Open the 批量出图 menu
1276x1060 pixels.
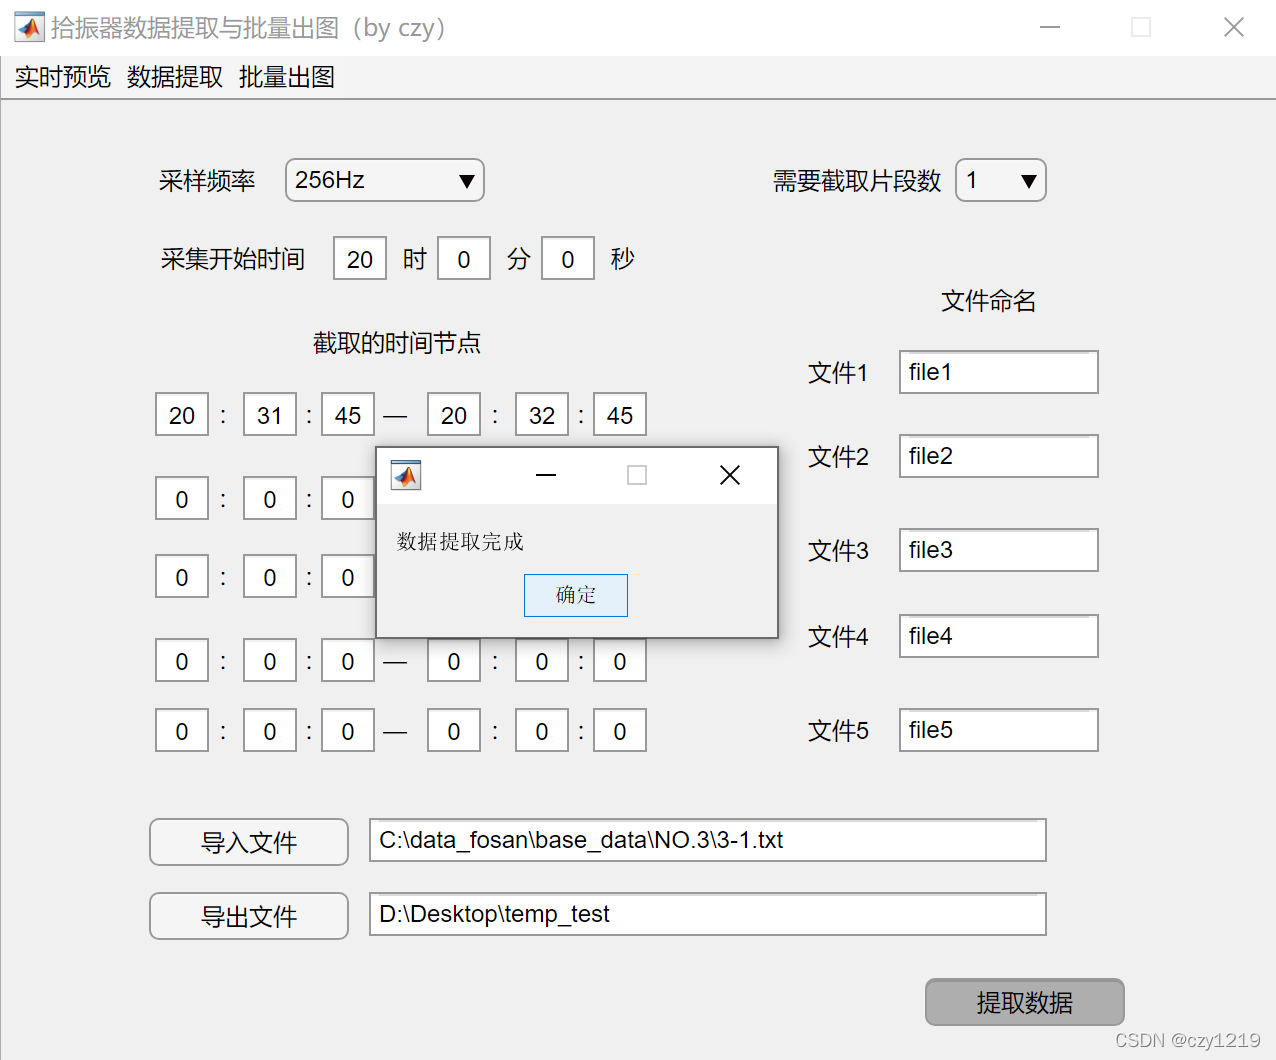(x=287, y=78)
